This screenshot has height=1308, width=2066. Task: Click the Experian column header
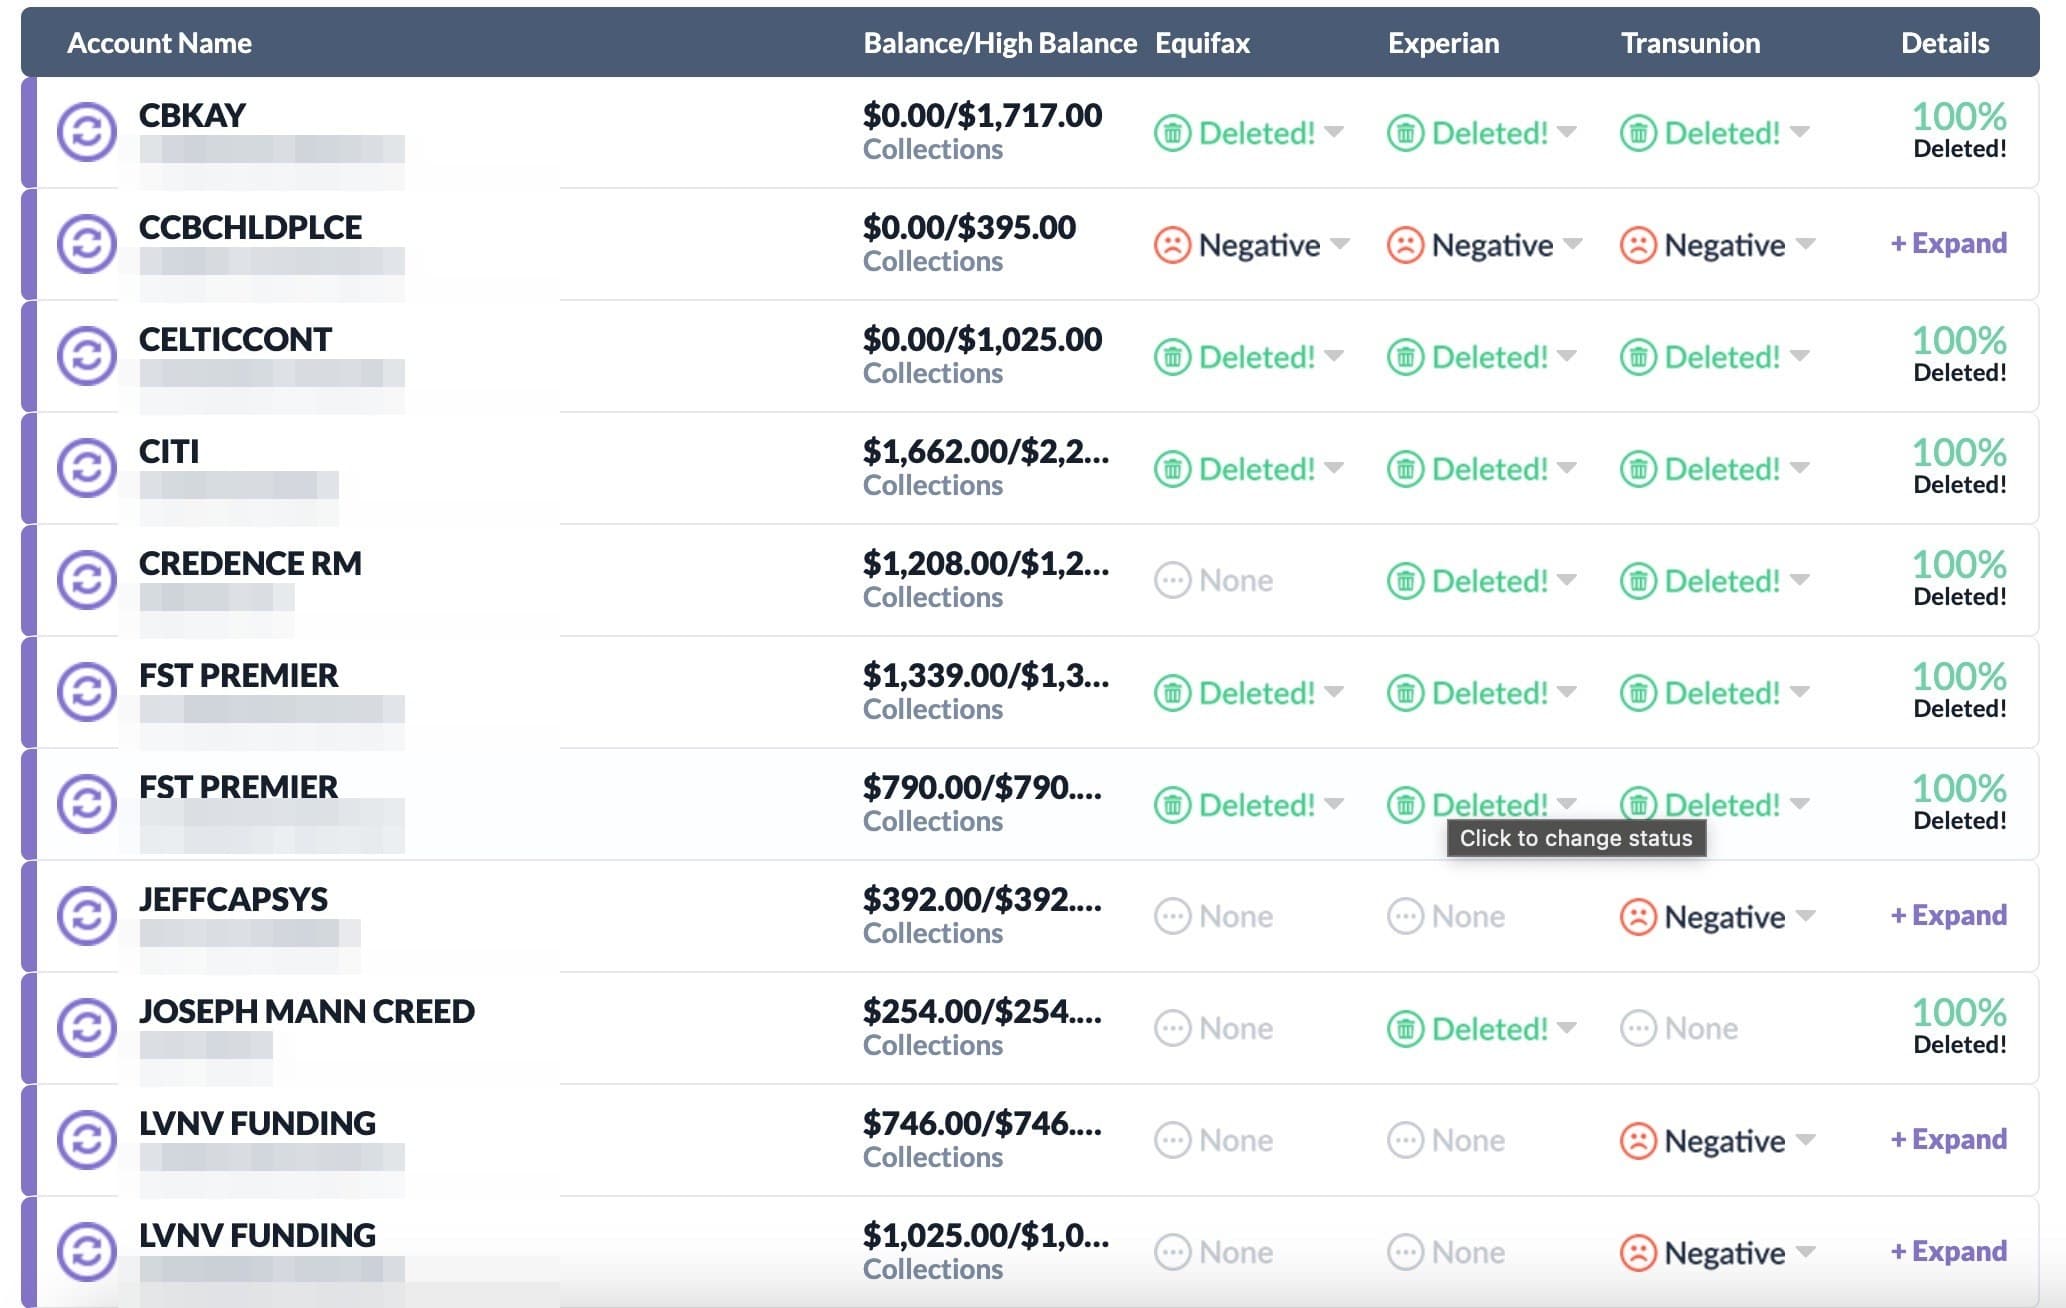pos(1443,43)
